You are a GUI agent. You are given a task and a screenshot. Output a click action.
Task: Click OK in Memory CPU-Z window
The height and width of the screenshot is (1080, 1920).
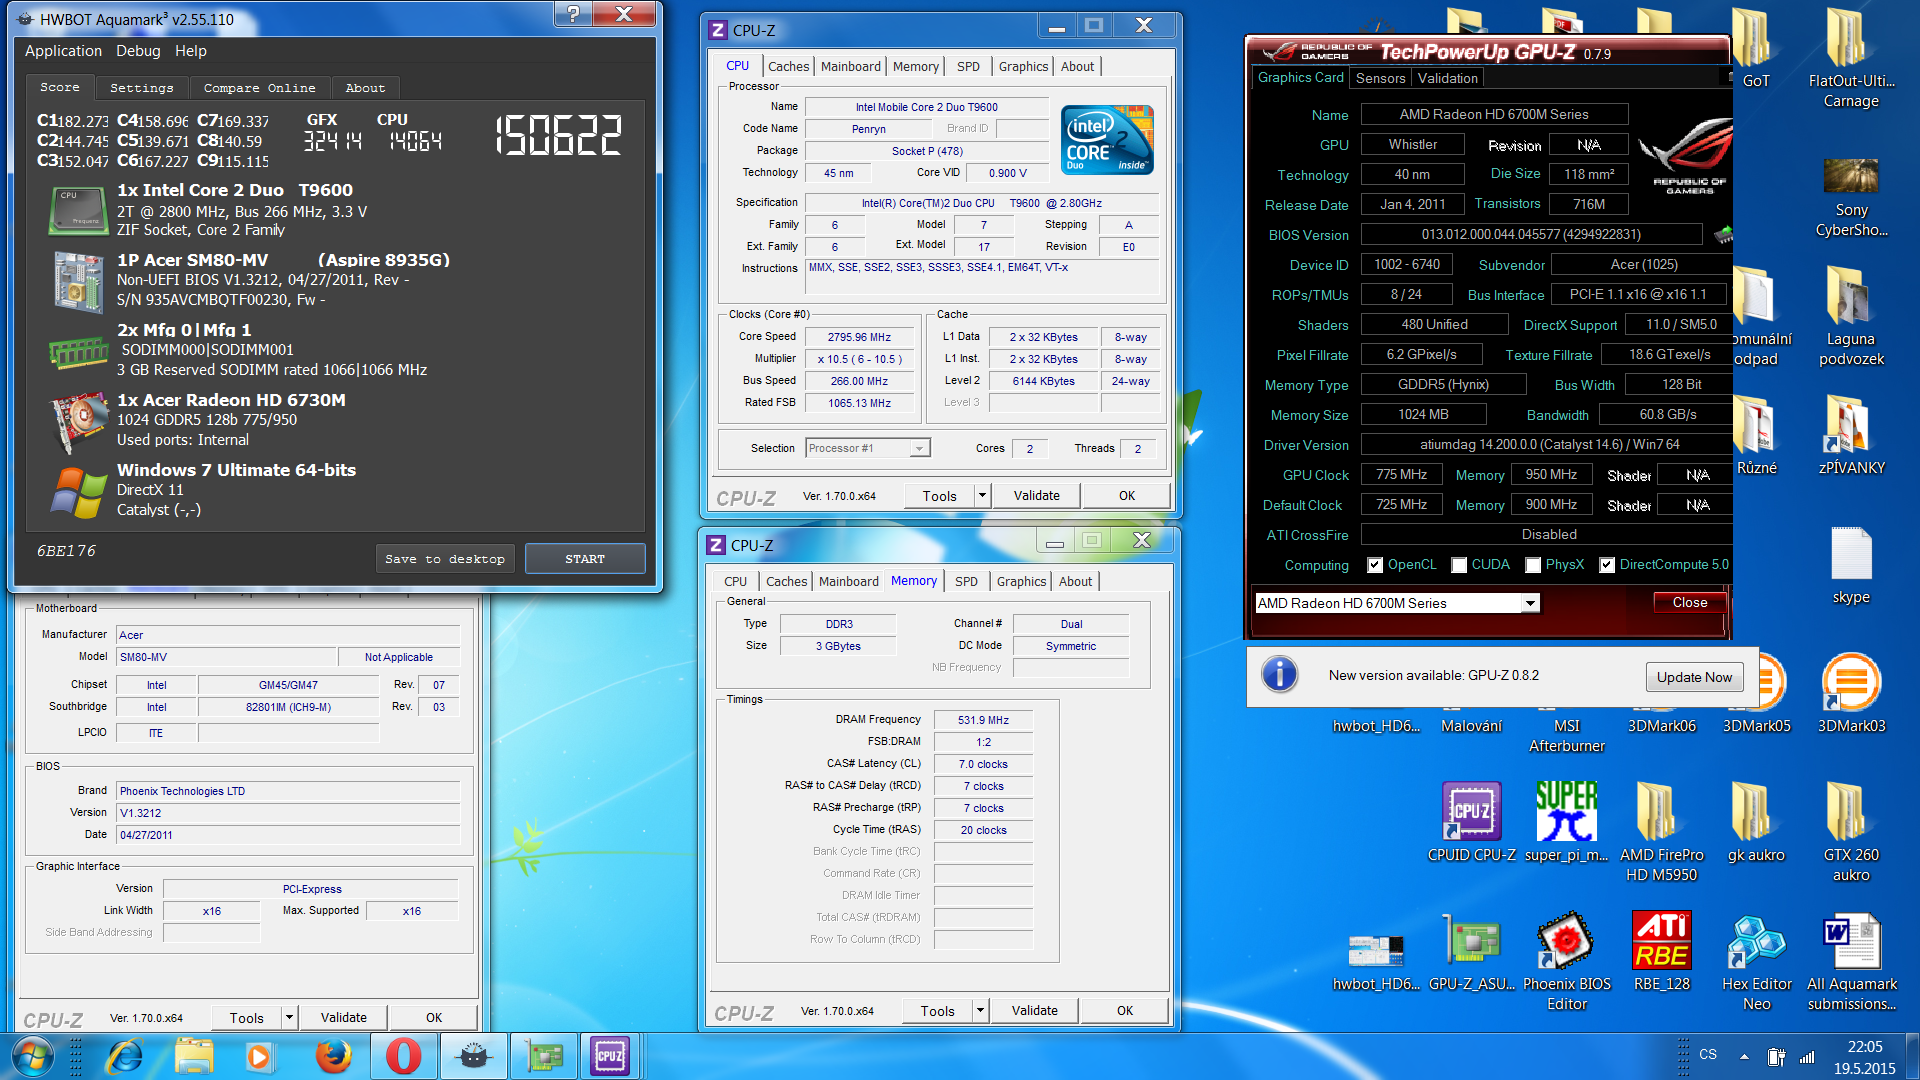[1124, 1010]
